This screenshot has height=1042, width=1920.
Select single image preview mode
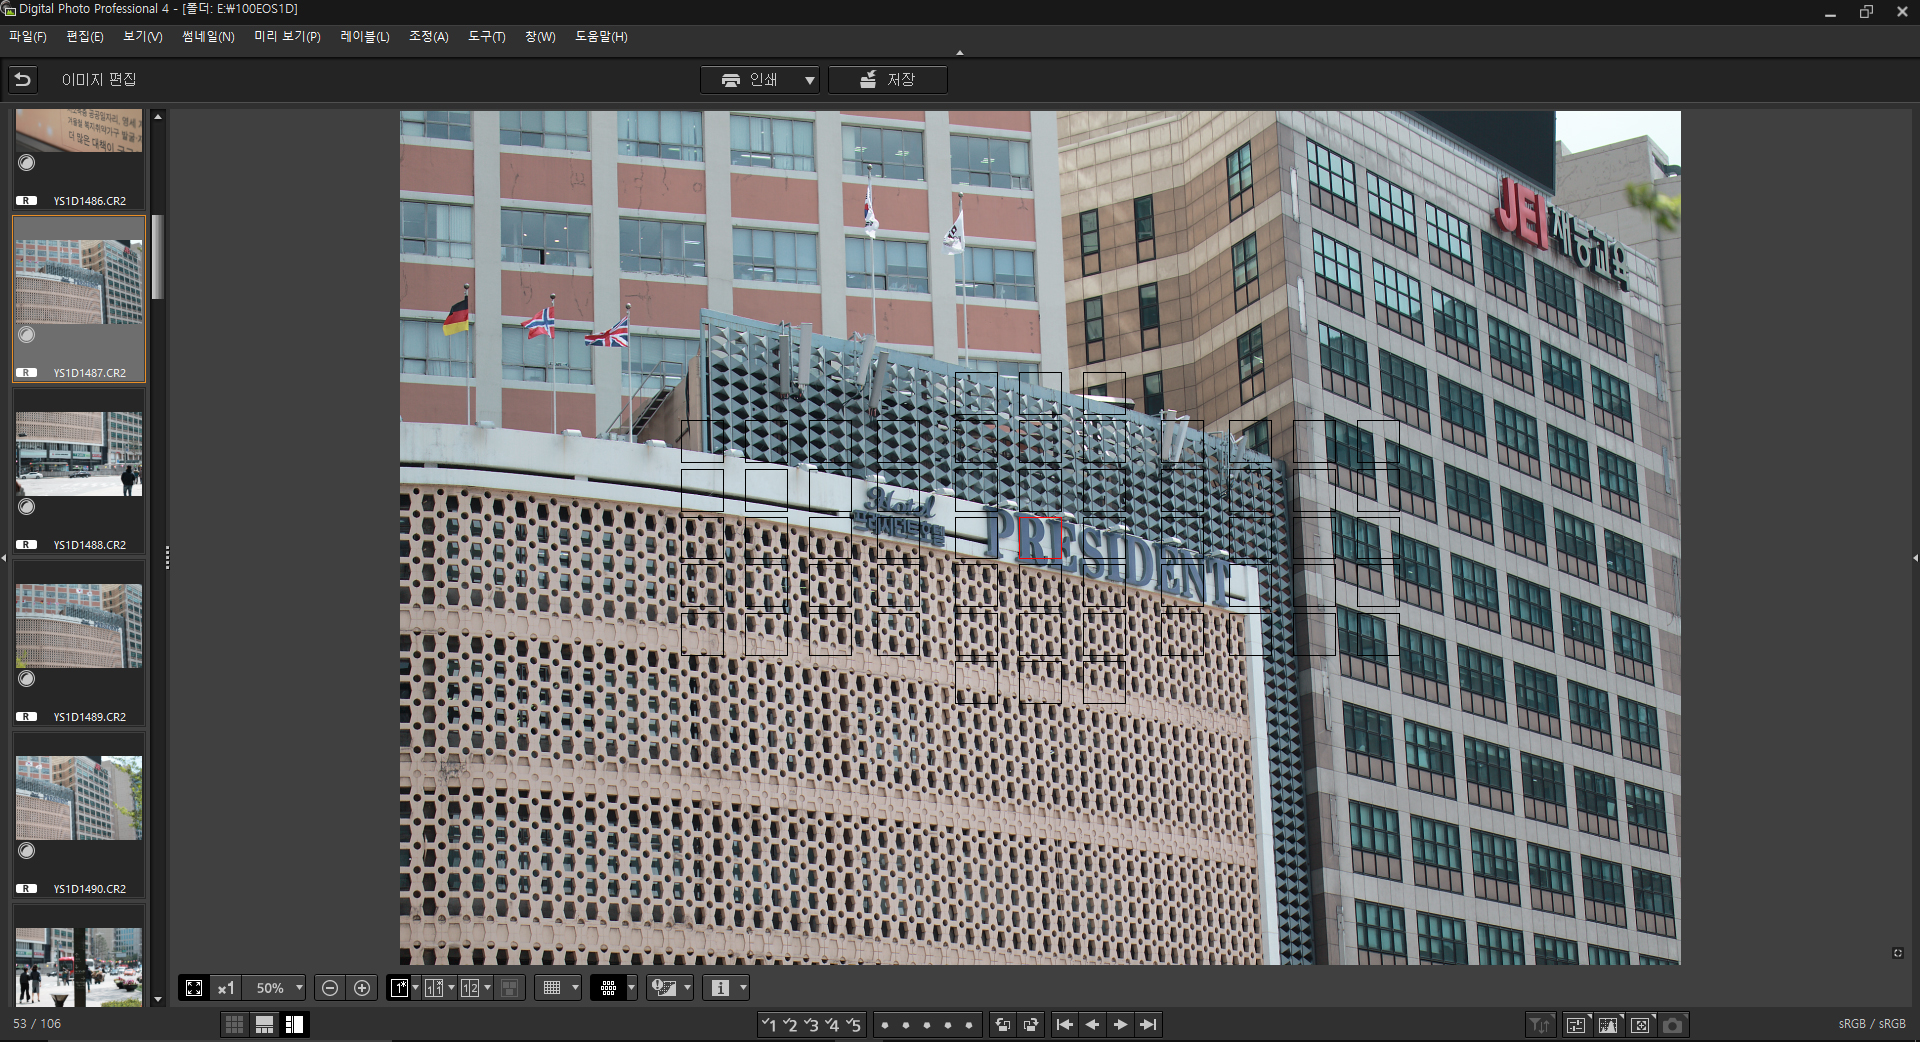[x=399, y=988]
